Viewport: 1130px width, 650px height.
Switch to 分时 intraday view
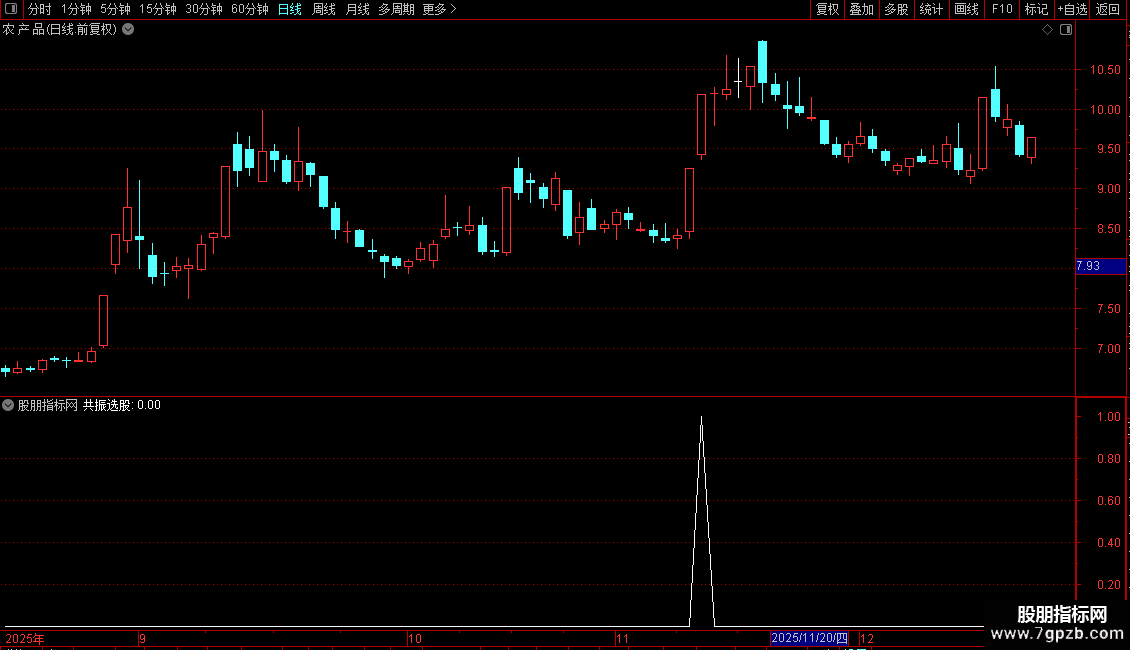[x=40, y=9]
